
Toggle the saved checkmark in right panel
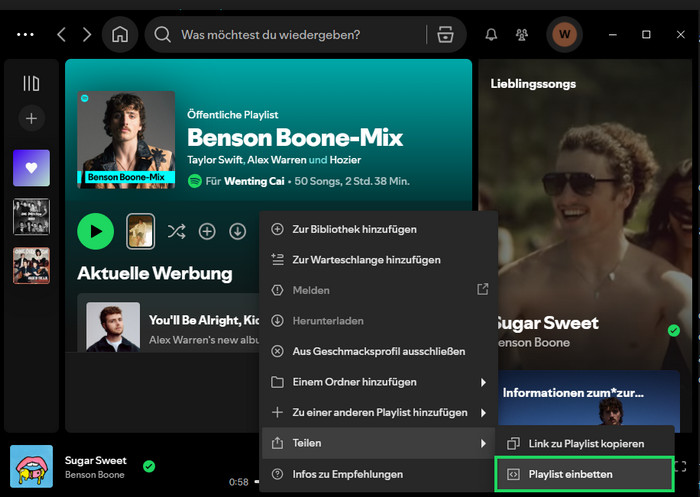674,330
